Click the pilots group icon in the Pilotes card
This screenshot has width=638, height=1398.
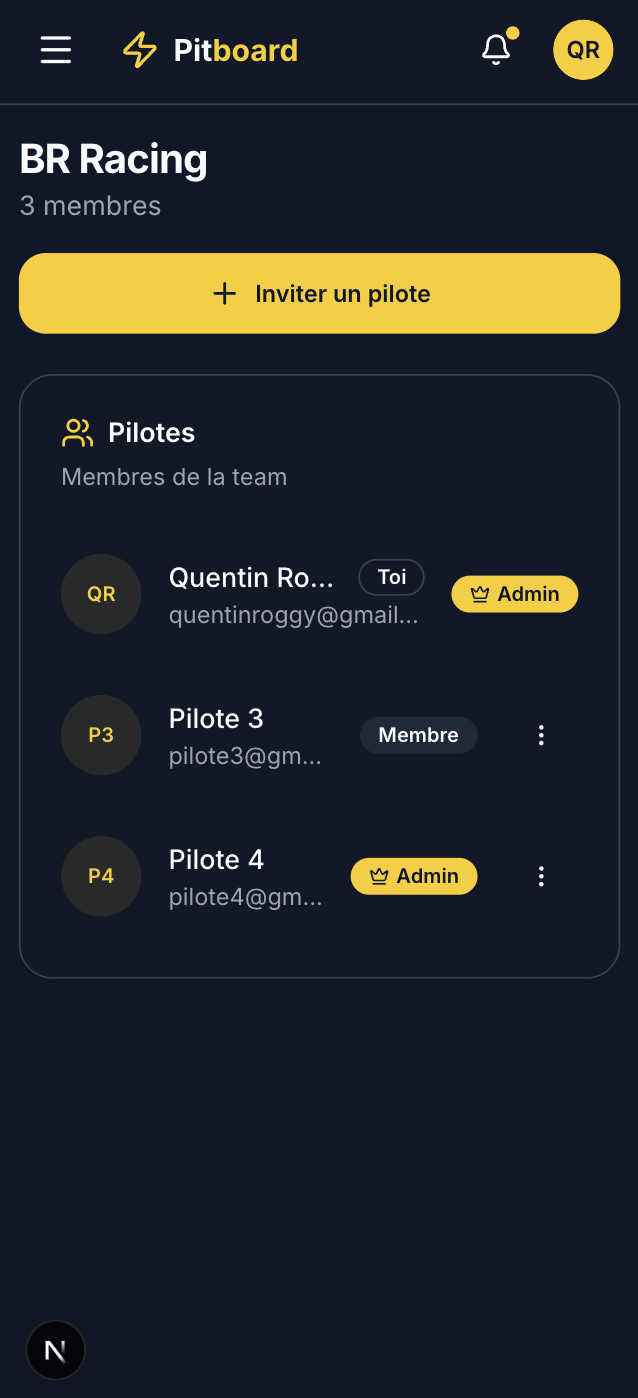tap(78, 432)
